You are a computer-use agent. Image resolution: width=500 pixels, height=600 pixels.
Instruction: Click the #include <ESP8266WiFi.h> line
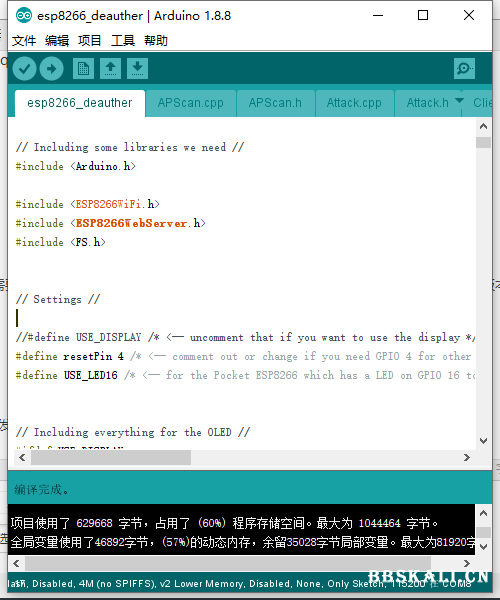[87, 204]
